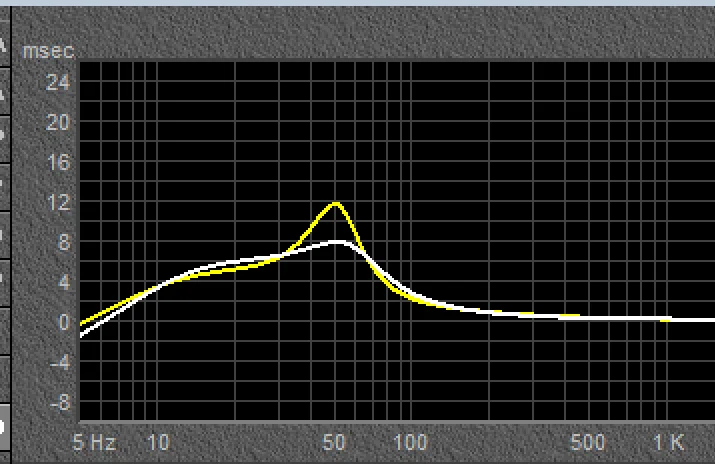The width and height of the screenshot is (715, 464).
Task: Click the 24 value on the vertical axis
Action: (x=58, y=83)
